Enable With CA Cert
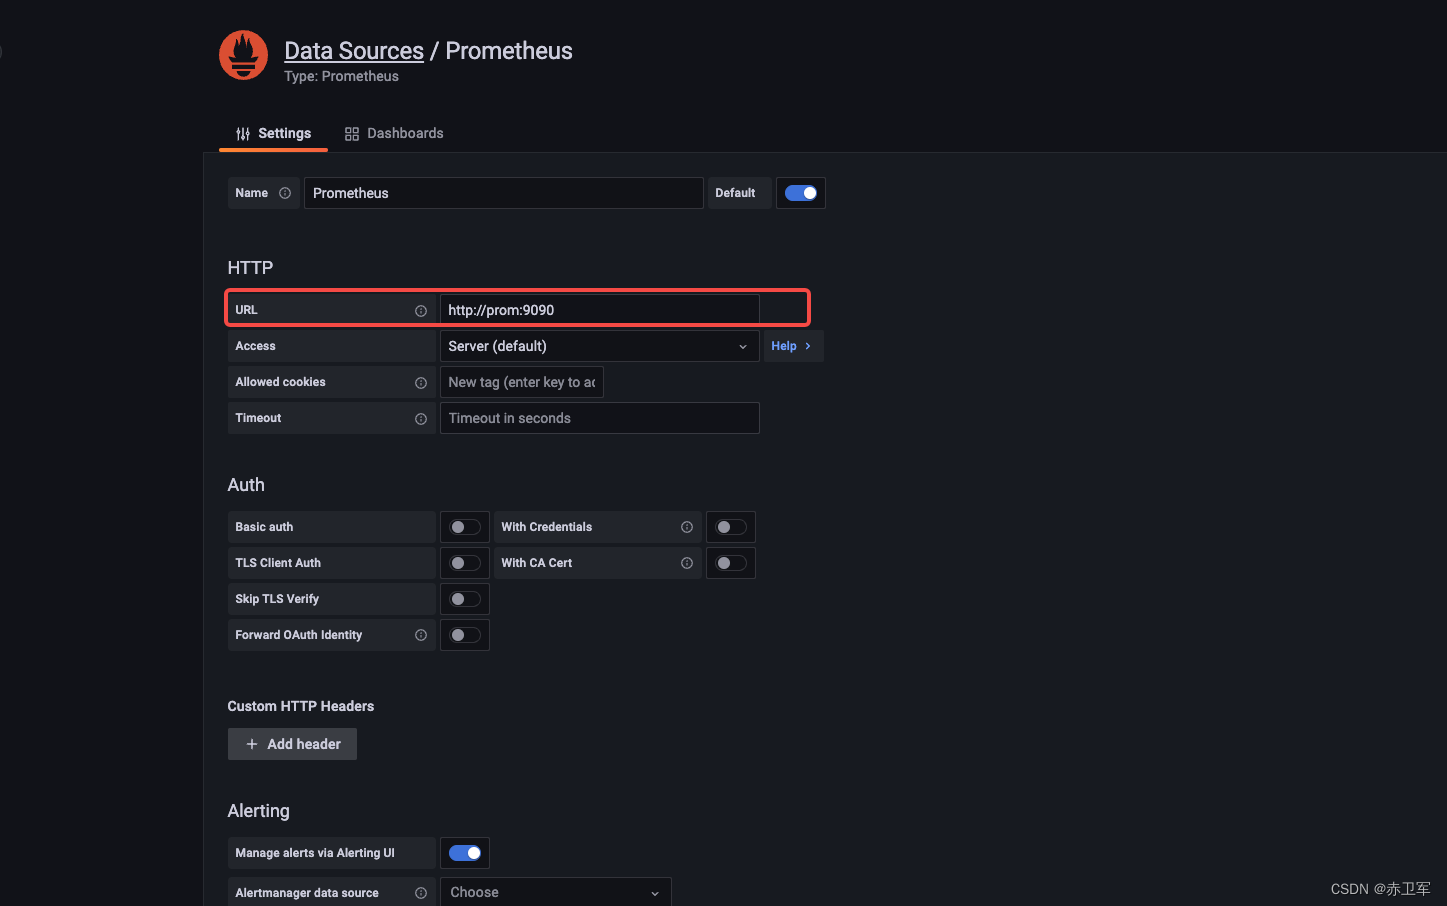Image resolution: width=1447 pixels, height=906 pixels. (730, 562)
